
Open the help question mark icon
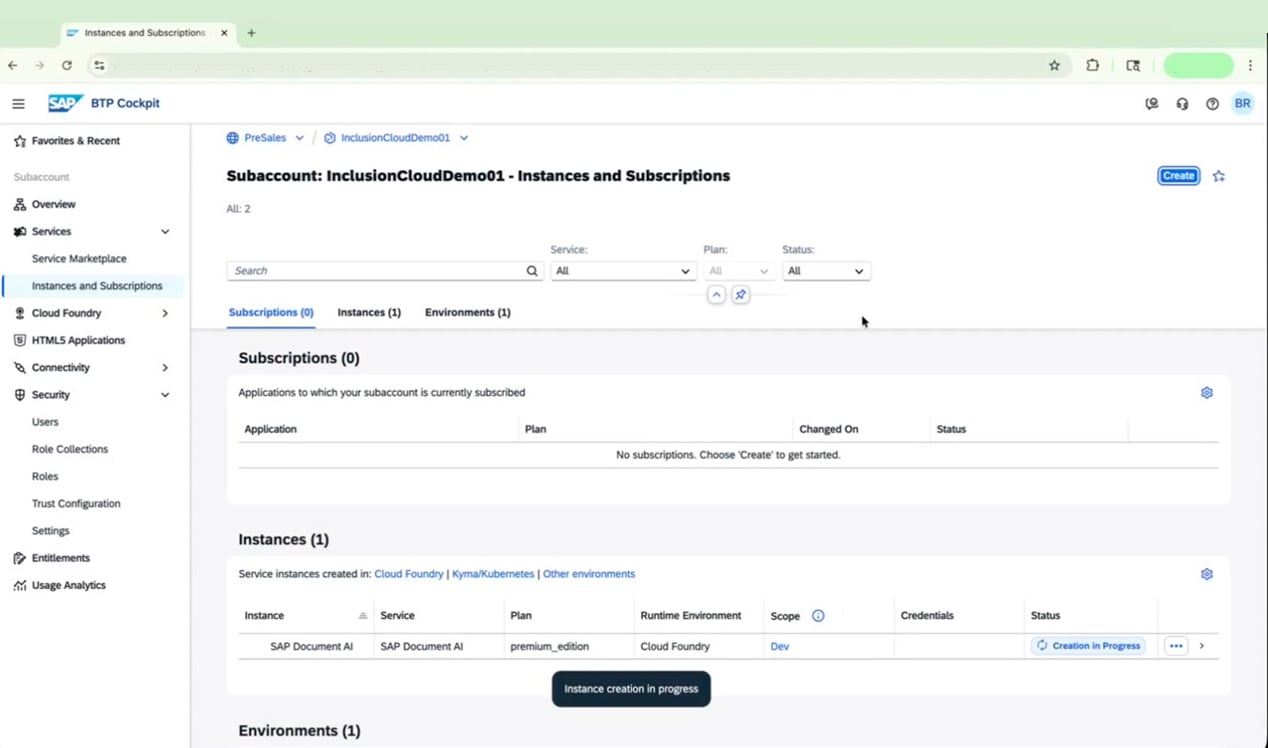1212,104
